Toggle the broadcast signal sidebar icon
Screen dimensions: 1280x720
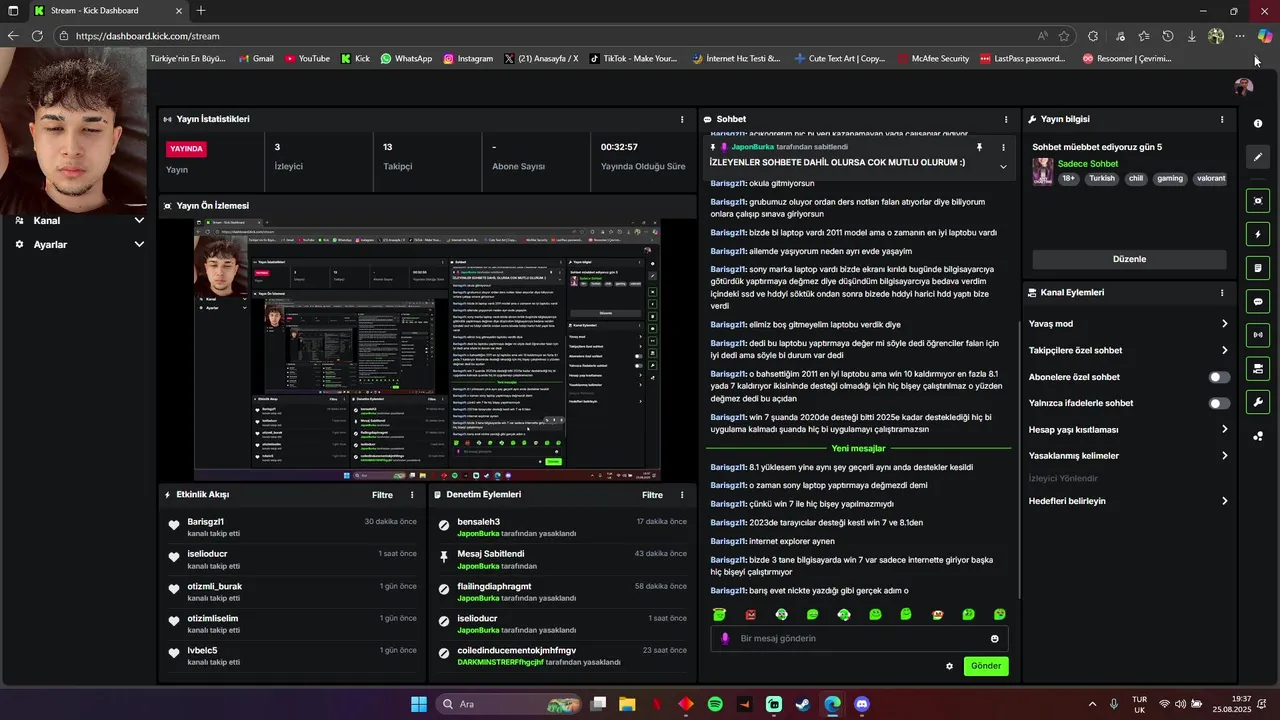[x=1258, y=335]
